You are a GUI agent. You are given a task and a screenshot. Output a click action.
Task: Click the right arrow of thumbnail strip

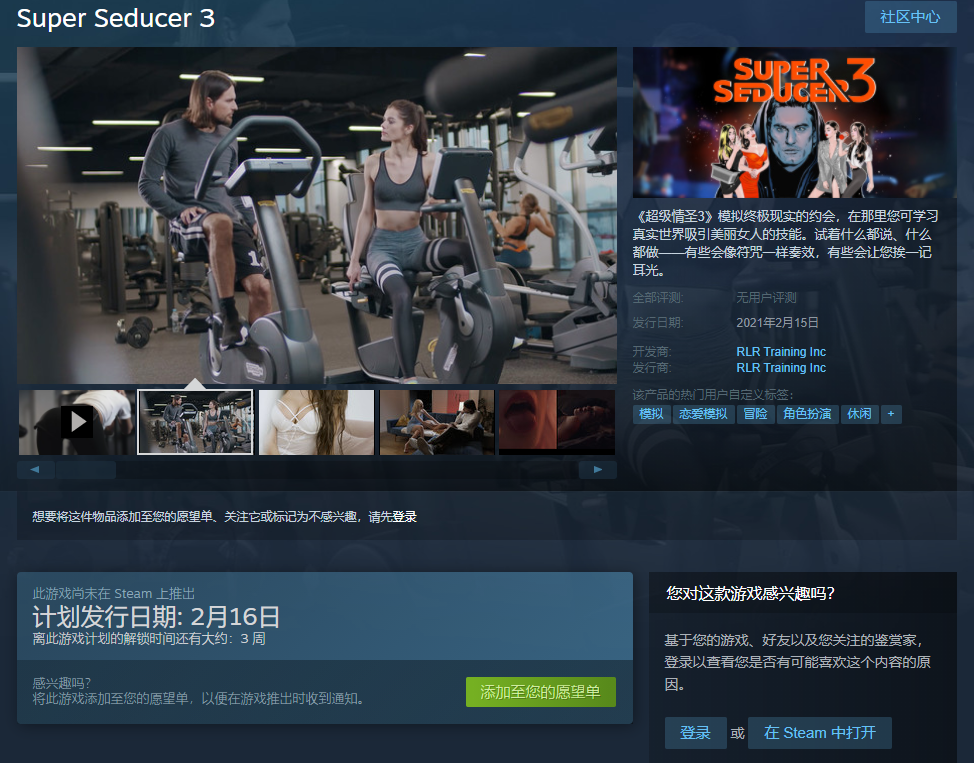(x=598, y=470)
